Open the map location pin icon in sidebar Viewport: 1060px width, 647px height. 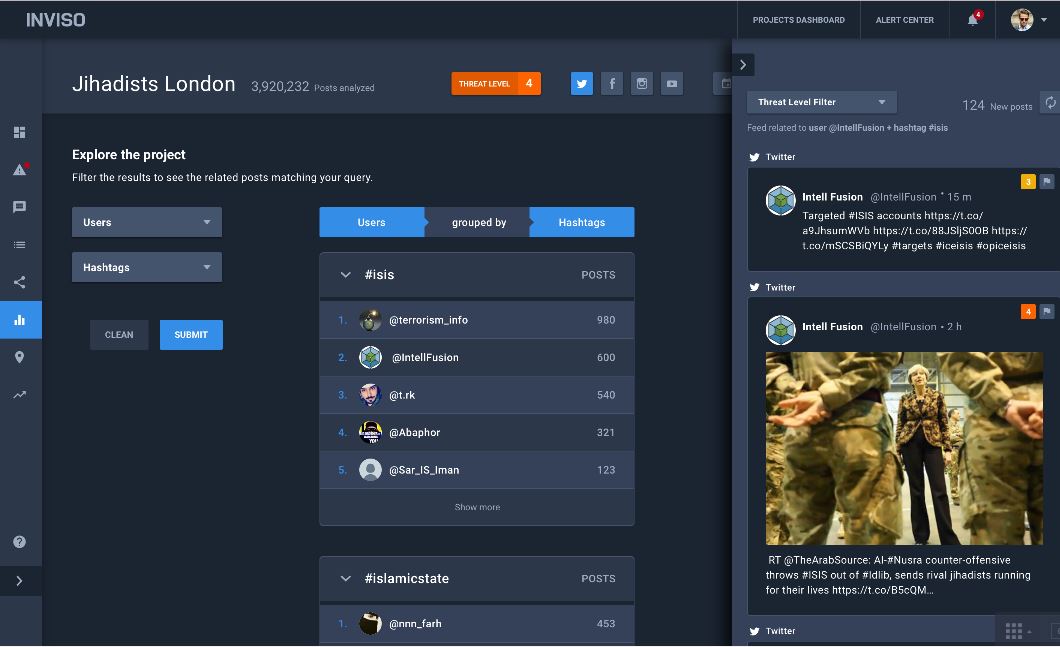pos(19,357)
